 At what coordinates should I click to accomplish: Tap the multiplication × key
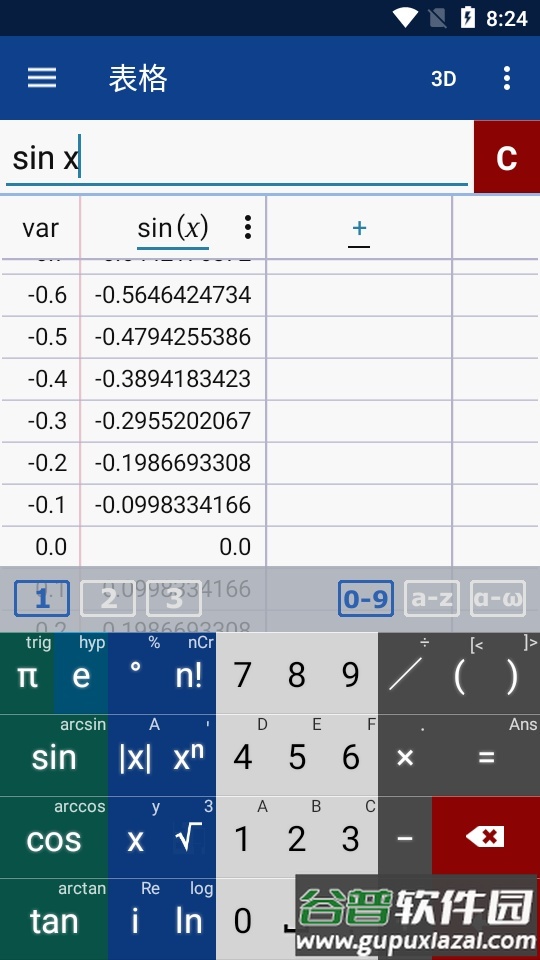click(x=405, y=756)
